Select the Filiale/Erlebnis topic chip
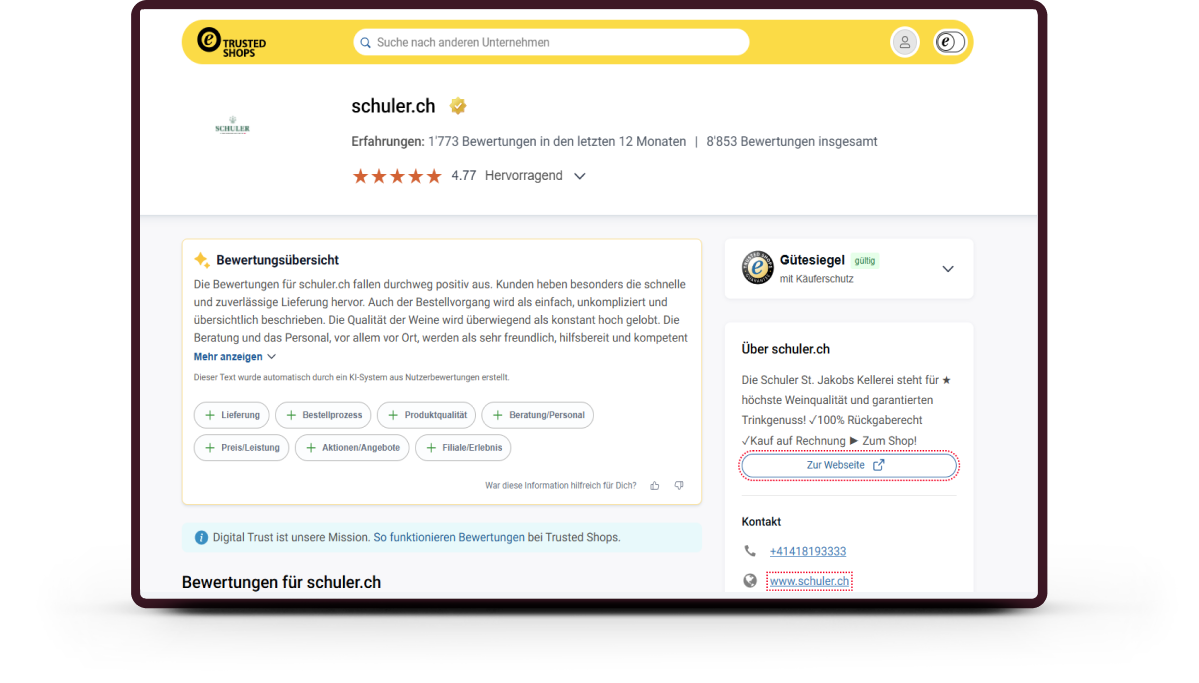1199x683 pixels. pyautogui.click(x=463, y=447)
